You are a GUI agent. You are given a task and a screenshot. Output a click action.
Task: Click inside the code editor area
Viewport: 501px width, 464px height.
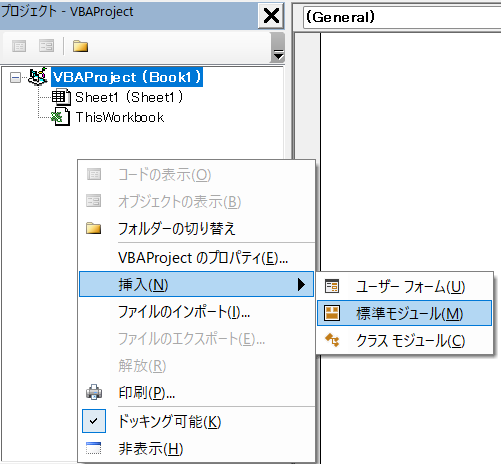click(411, 150)
